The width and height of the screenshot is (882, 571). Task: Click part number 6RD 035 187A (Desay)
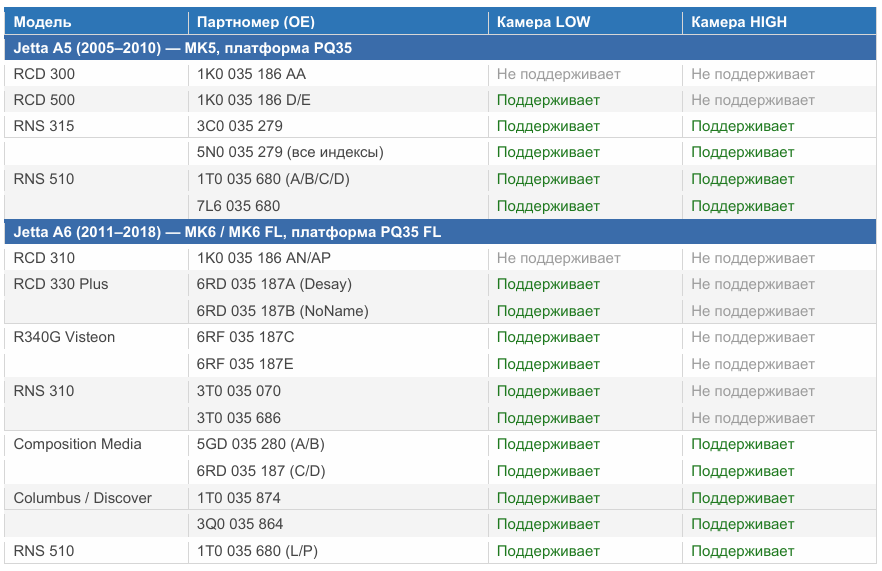[x=274, y=284]
